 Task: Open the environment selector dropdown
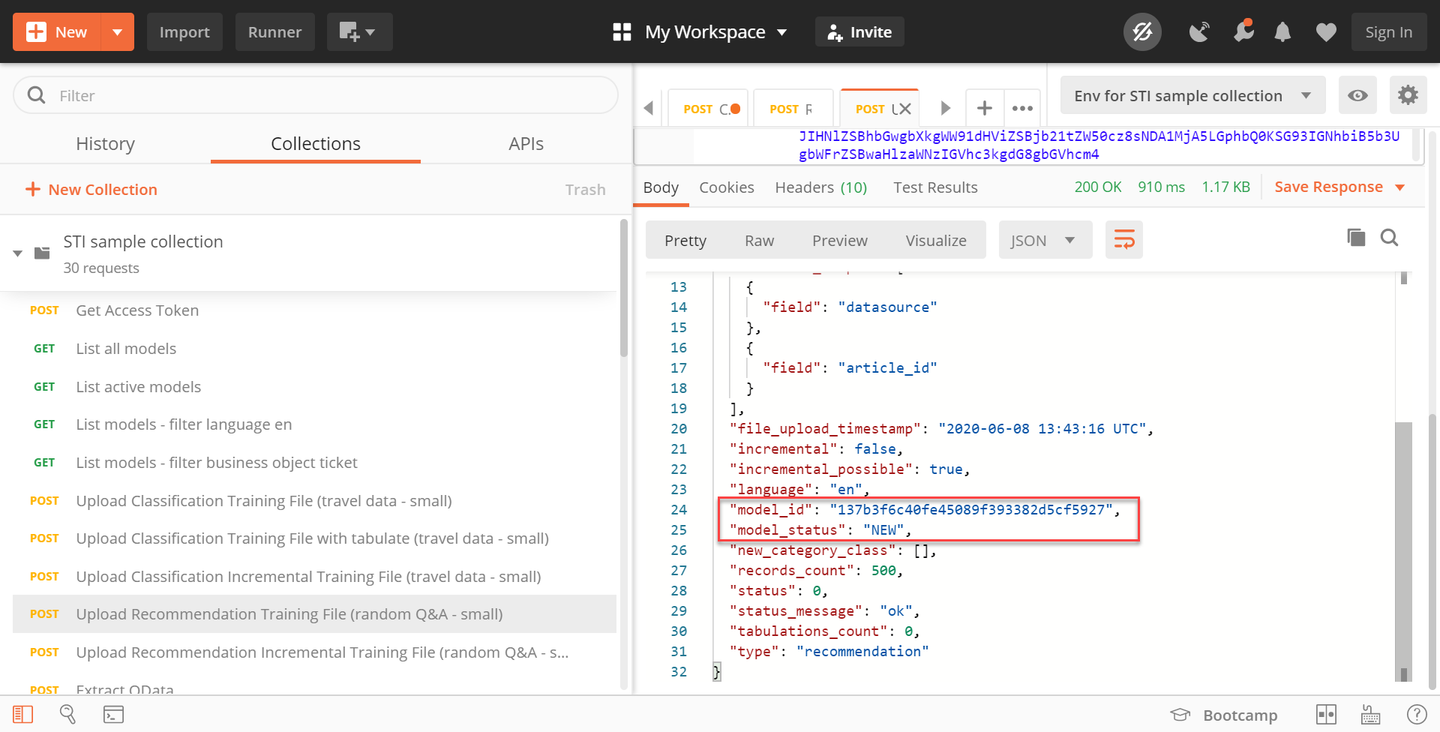(x=1193, y=96)
